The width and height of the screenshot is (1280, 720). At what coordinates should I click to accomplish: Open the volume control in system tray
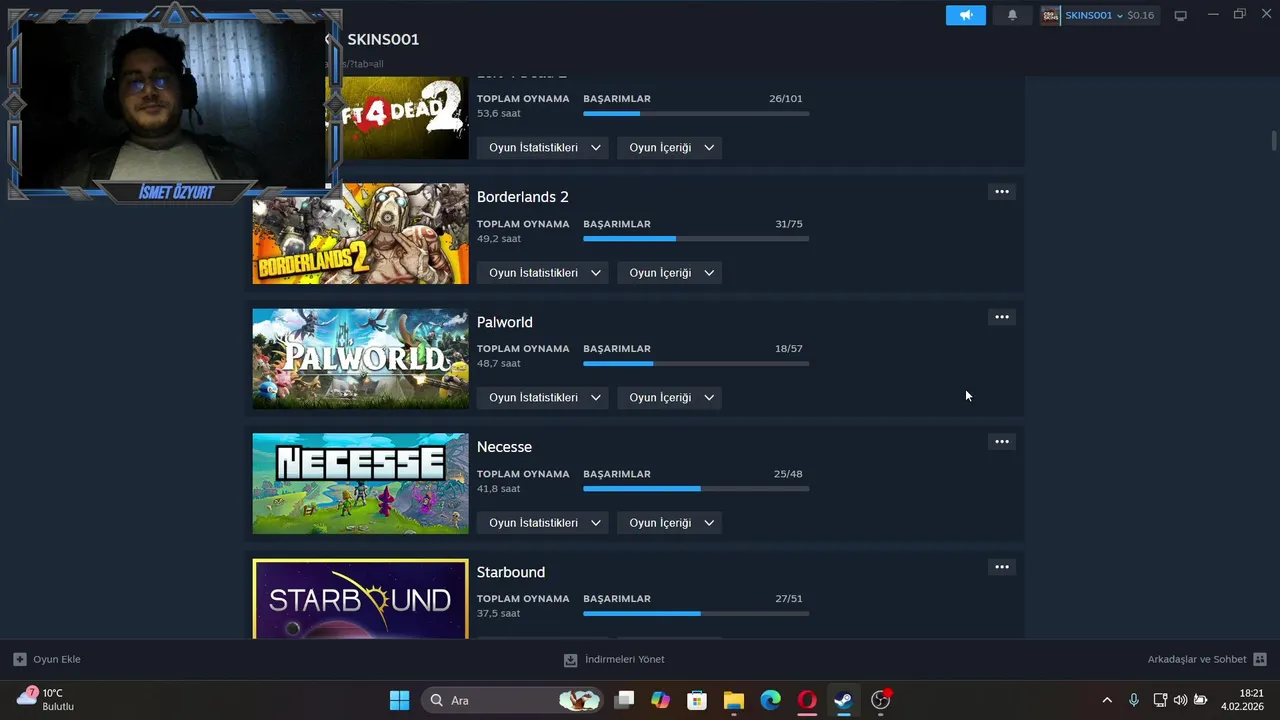point(1180,700)
